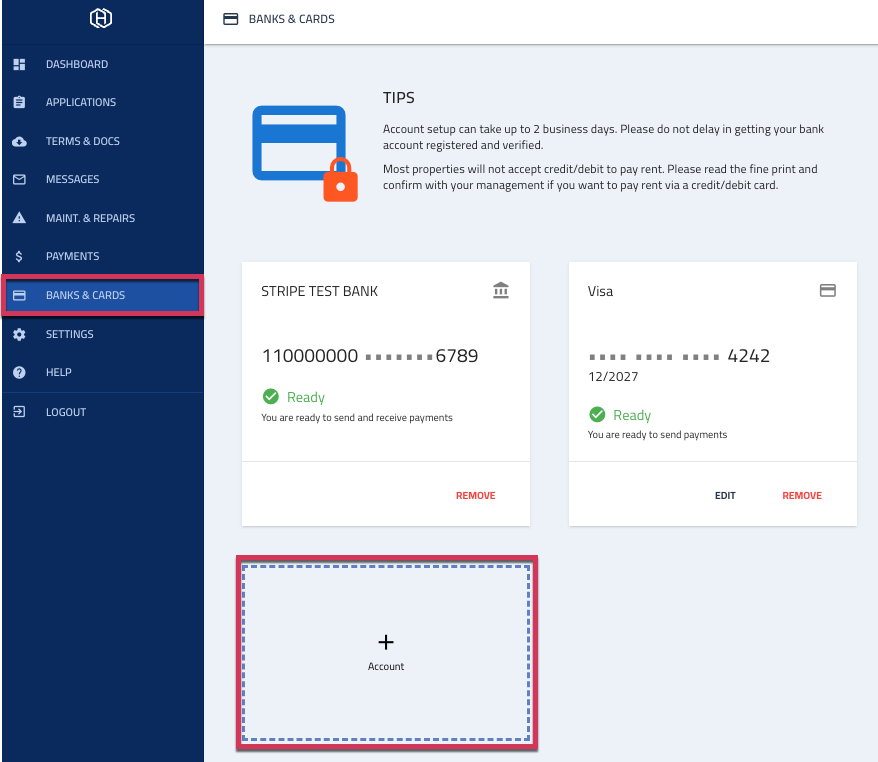Screen dimensions: 878x762
Task: Click the app logo atop the sidebar
Action: [x=101, y=19]
